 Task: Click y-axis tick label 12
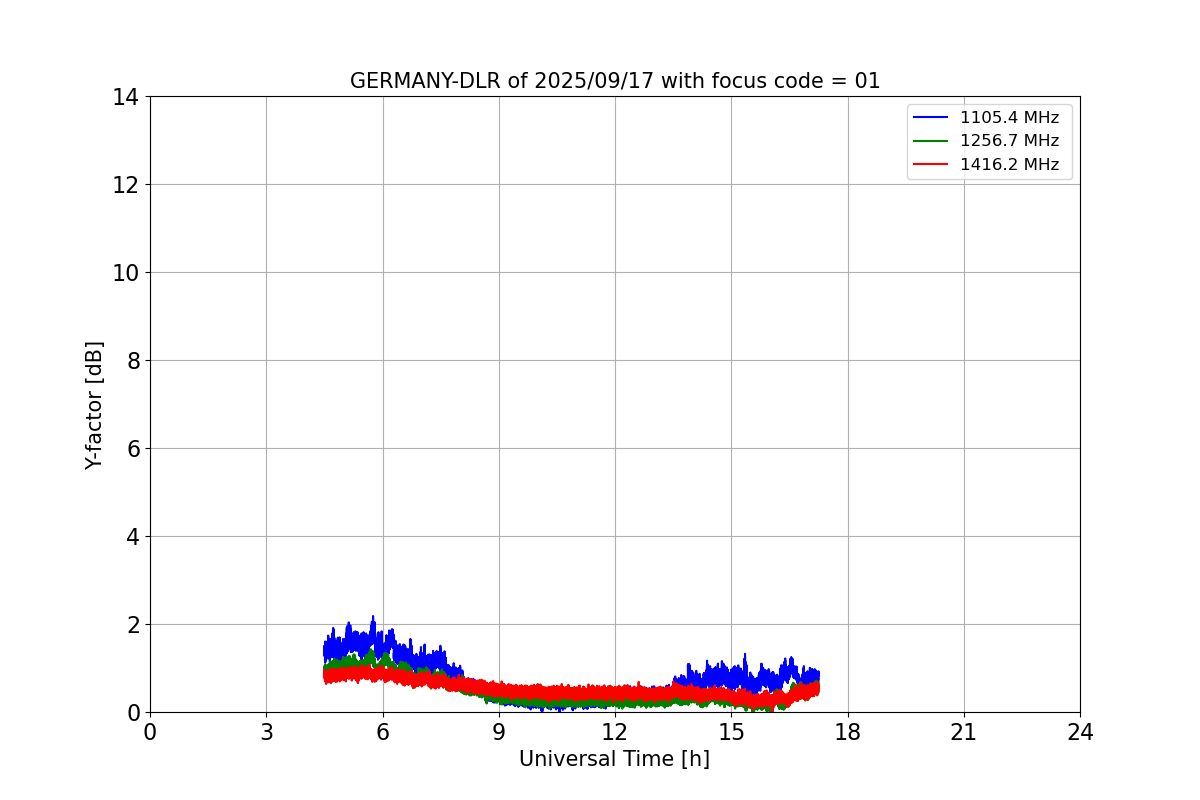tap(125, 185)
